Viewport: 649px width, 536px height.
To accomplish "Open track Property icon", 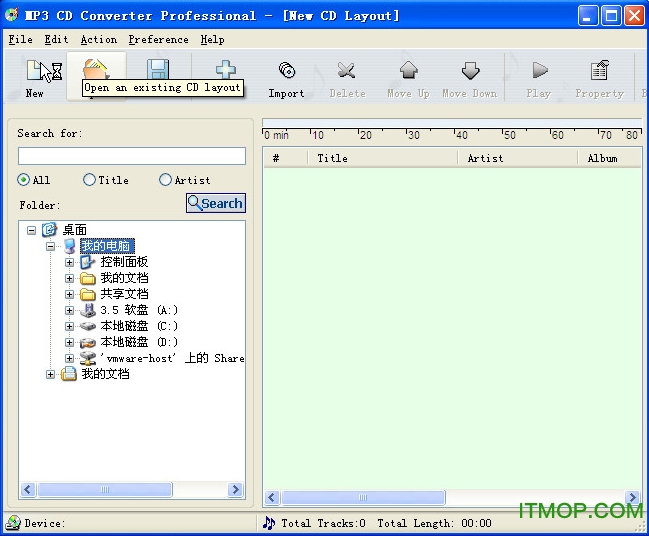I will pos(600,70).
